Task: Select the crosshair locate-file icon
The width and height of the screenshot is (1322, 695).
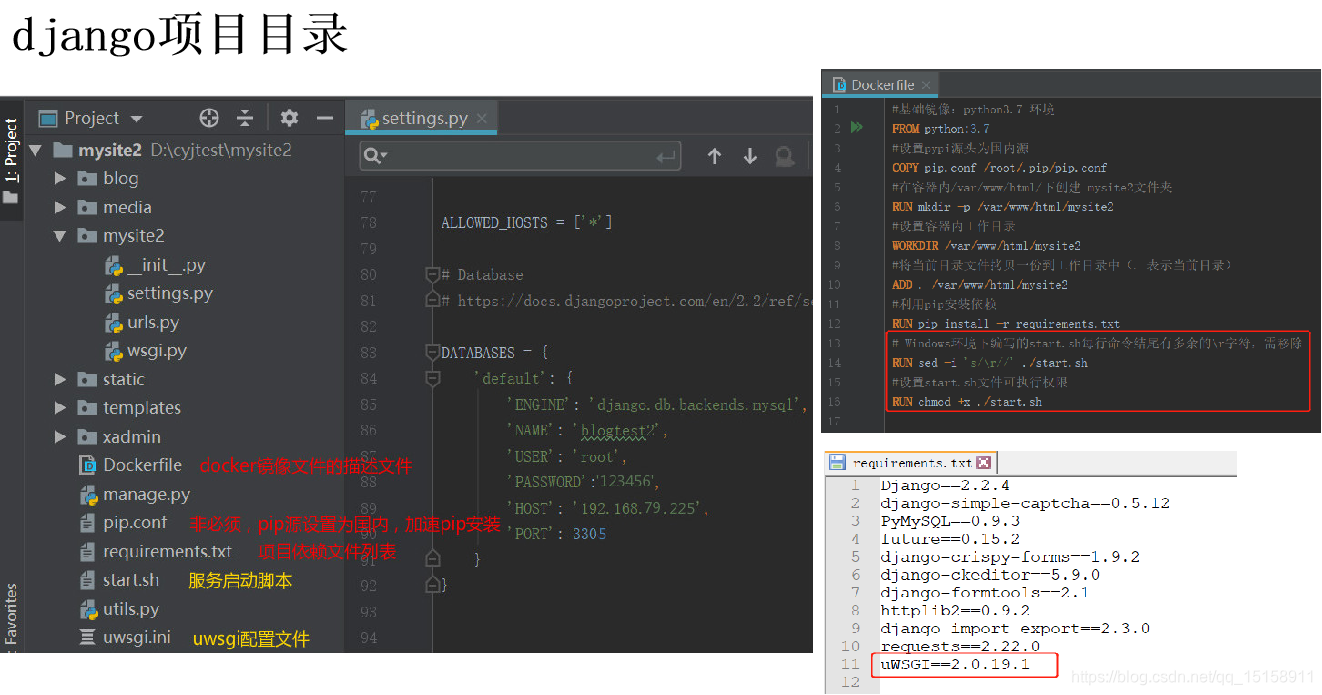Action: point(209,118)
